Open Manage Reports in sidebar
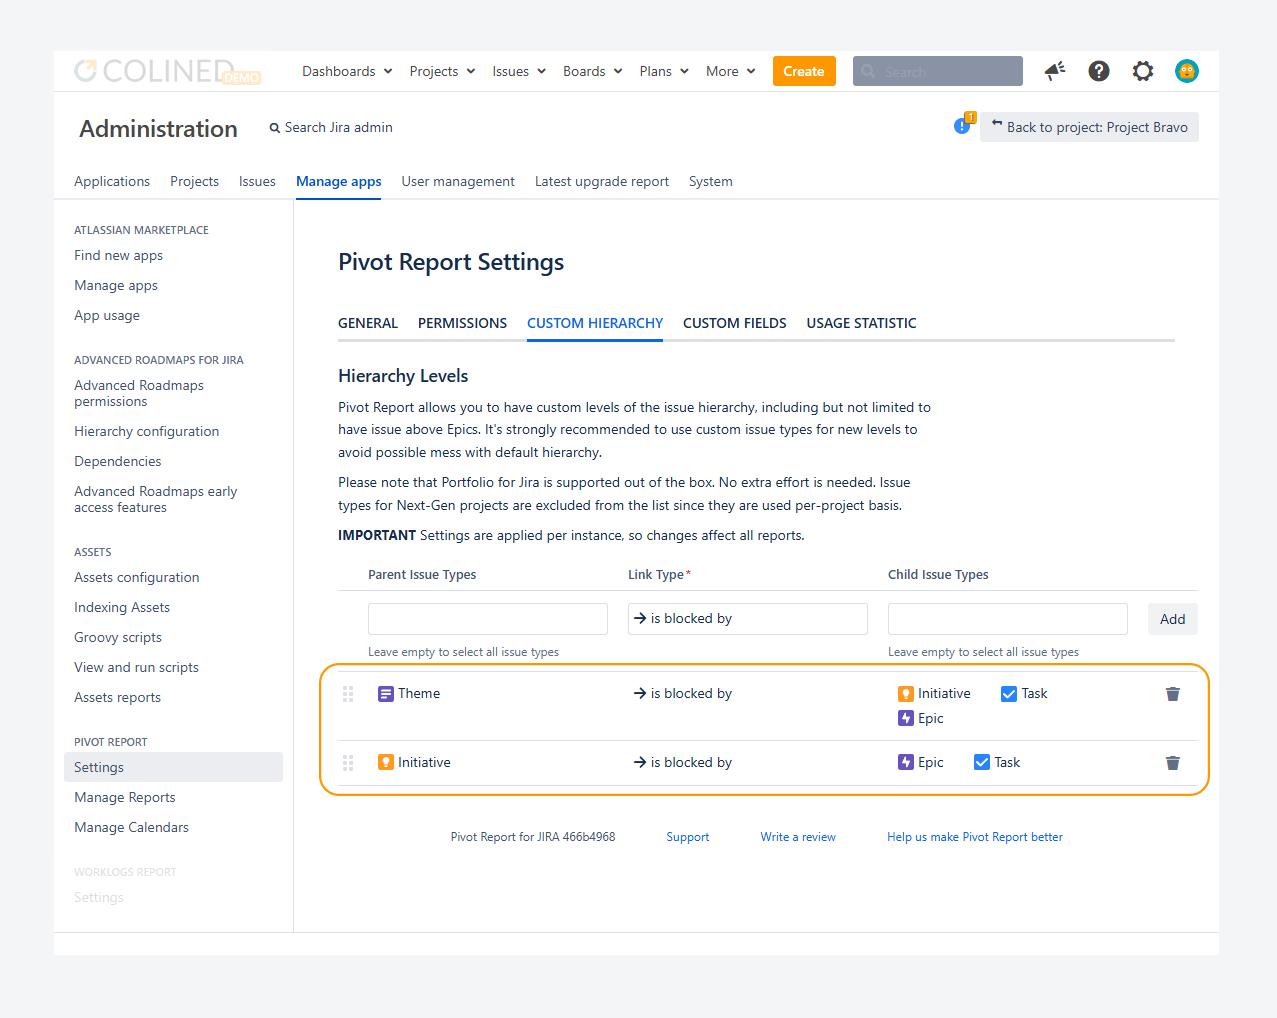Viewport: 1277px width, 1018px height. (x=125, y=797)
